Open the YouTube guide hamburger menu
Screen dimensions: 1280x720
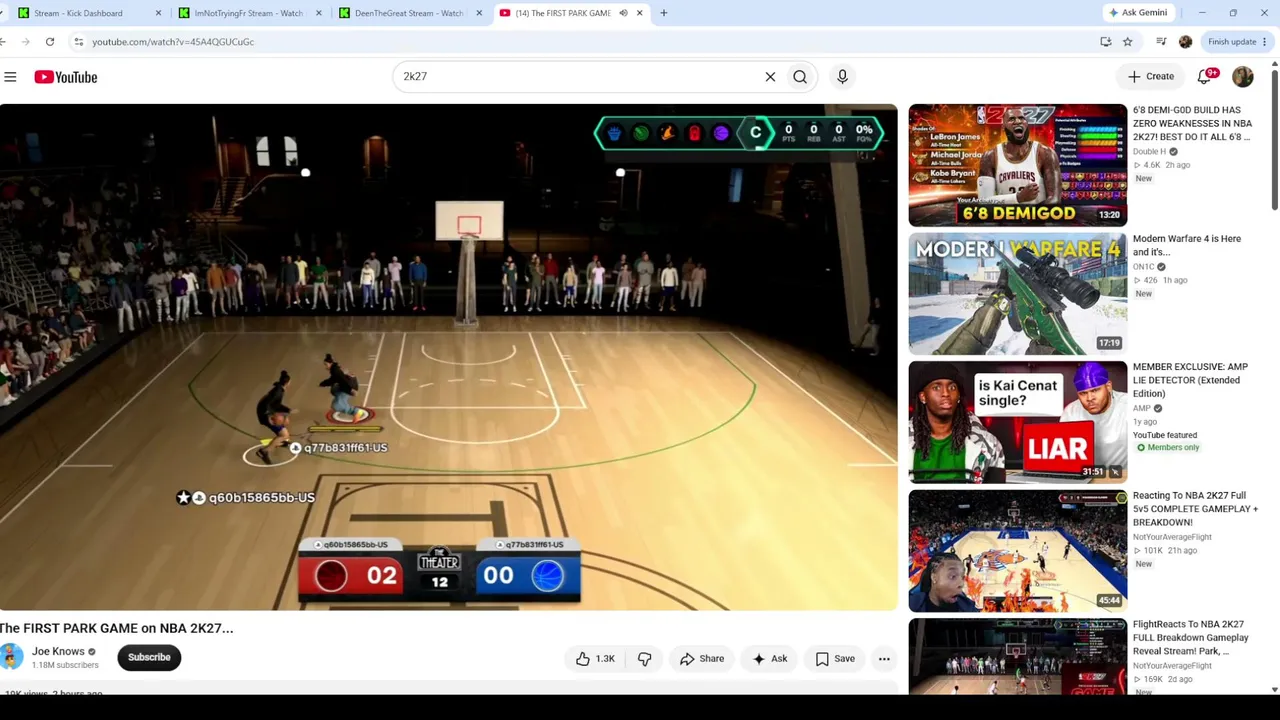click(x=10, y=77)
